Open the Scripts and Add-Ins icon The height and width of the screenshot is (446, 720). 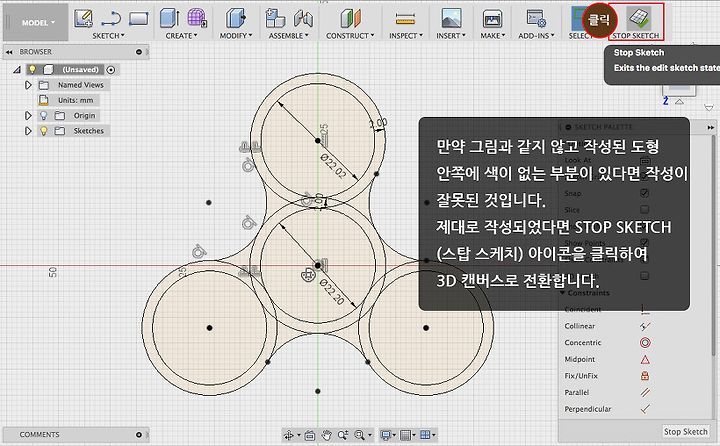click(536, 18)
